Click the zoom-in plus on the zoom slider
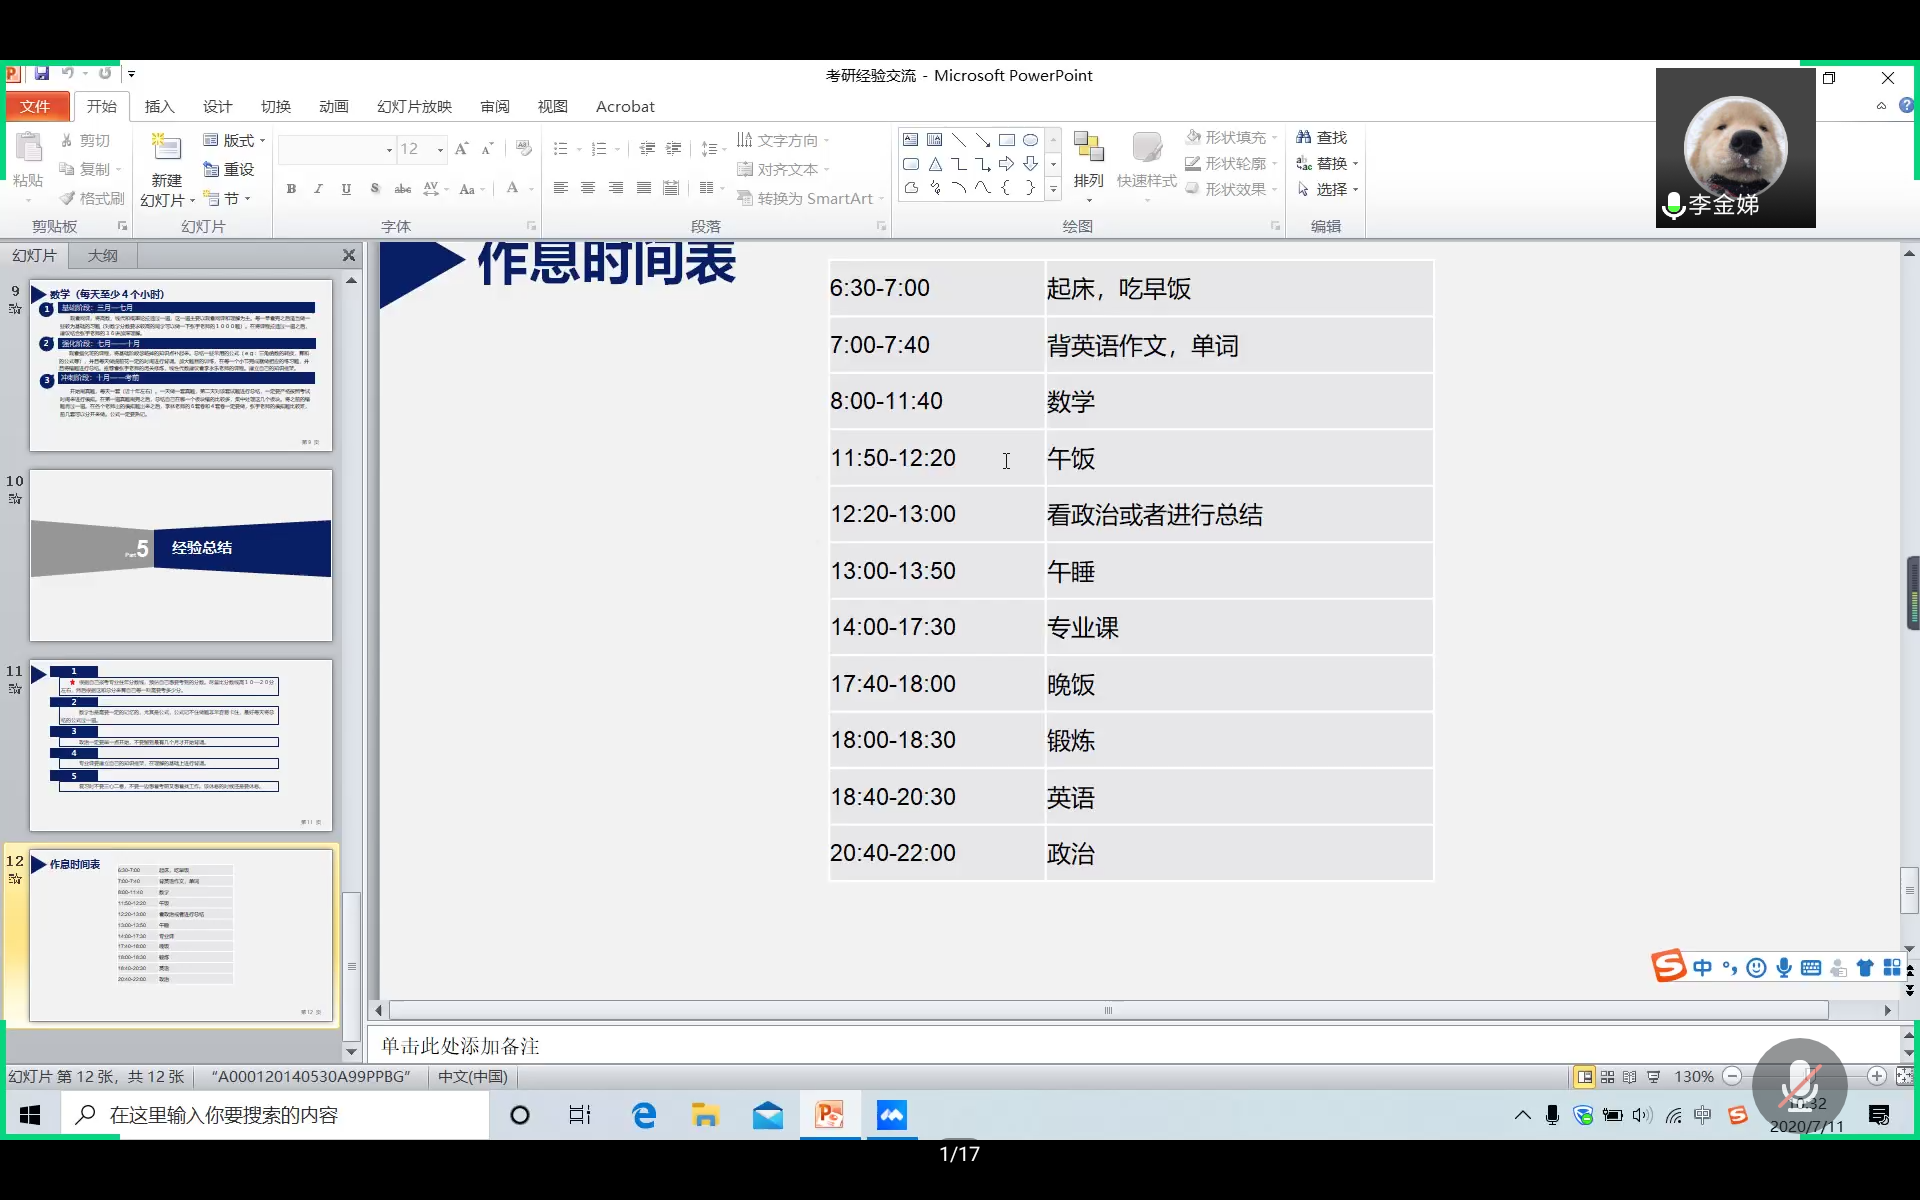The image size is (1920, 1200). click(x=1876, y=1077)
